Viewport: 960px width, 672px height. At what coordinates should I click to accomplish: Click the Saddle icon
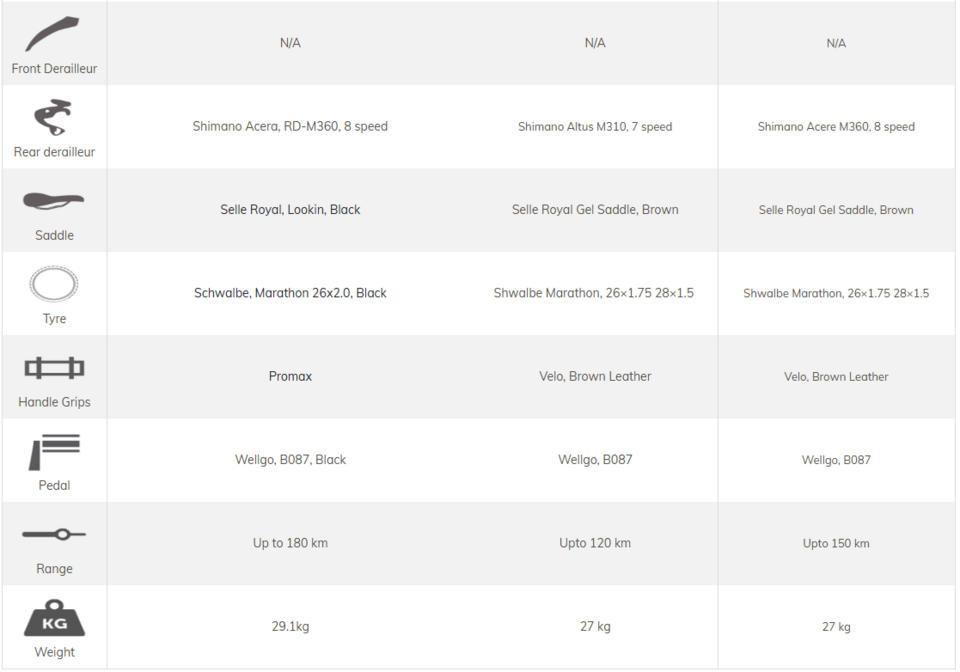click(x=54, y=201)
